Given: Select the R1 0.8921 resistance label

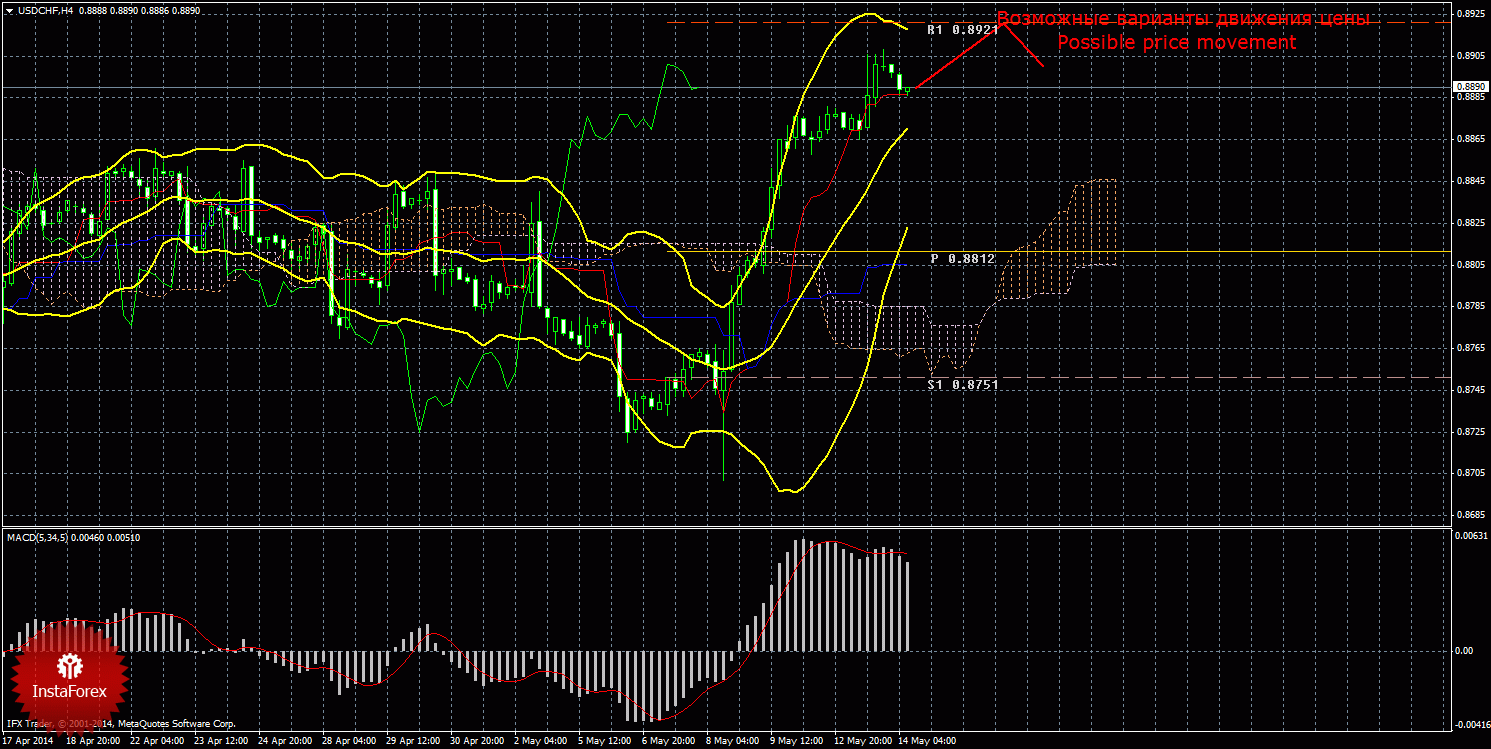Looking at the screenshot, I should coord(962,30).
